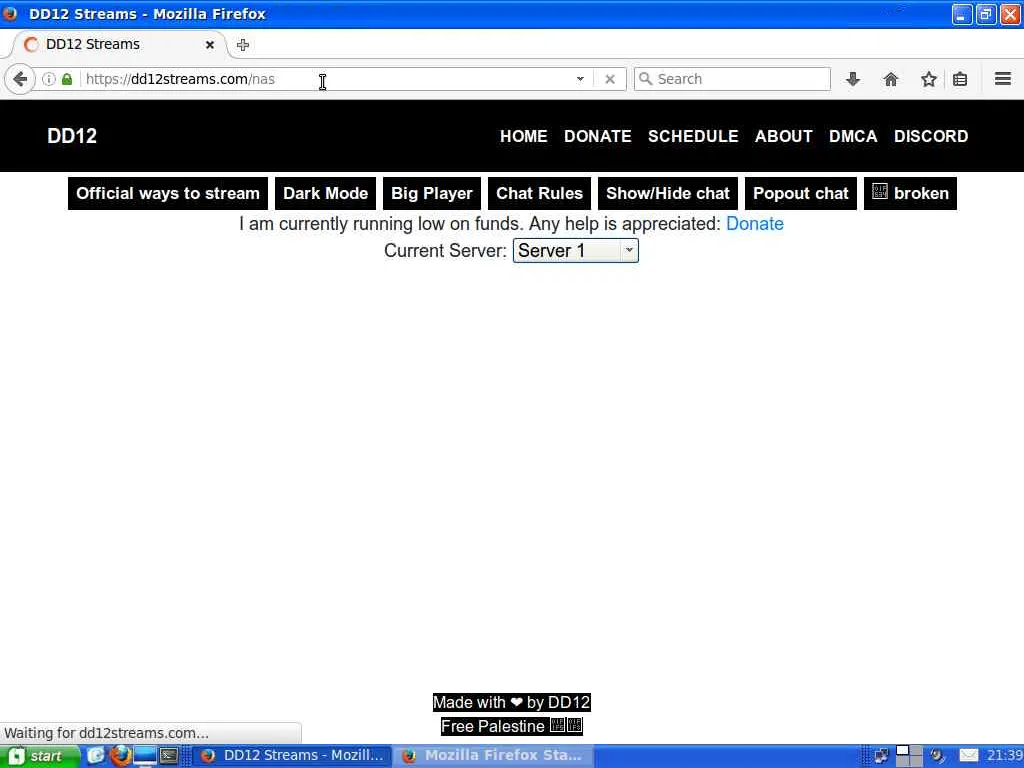
Task: Open Chat Rules
Action: [539, 193]
